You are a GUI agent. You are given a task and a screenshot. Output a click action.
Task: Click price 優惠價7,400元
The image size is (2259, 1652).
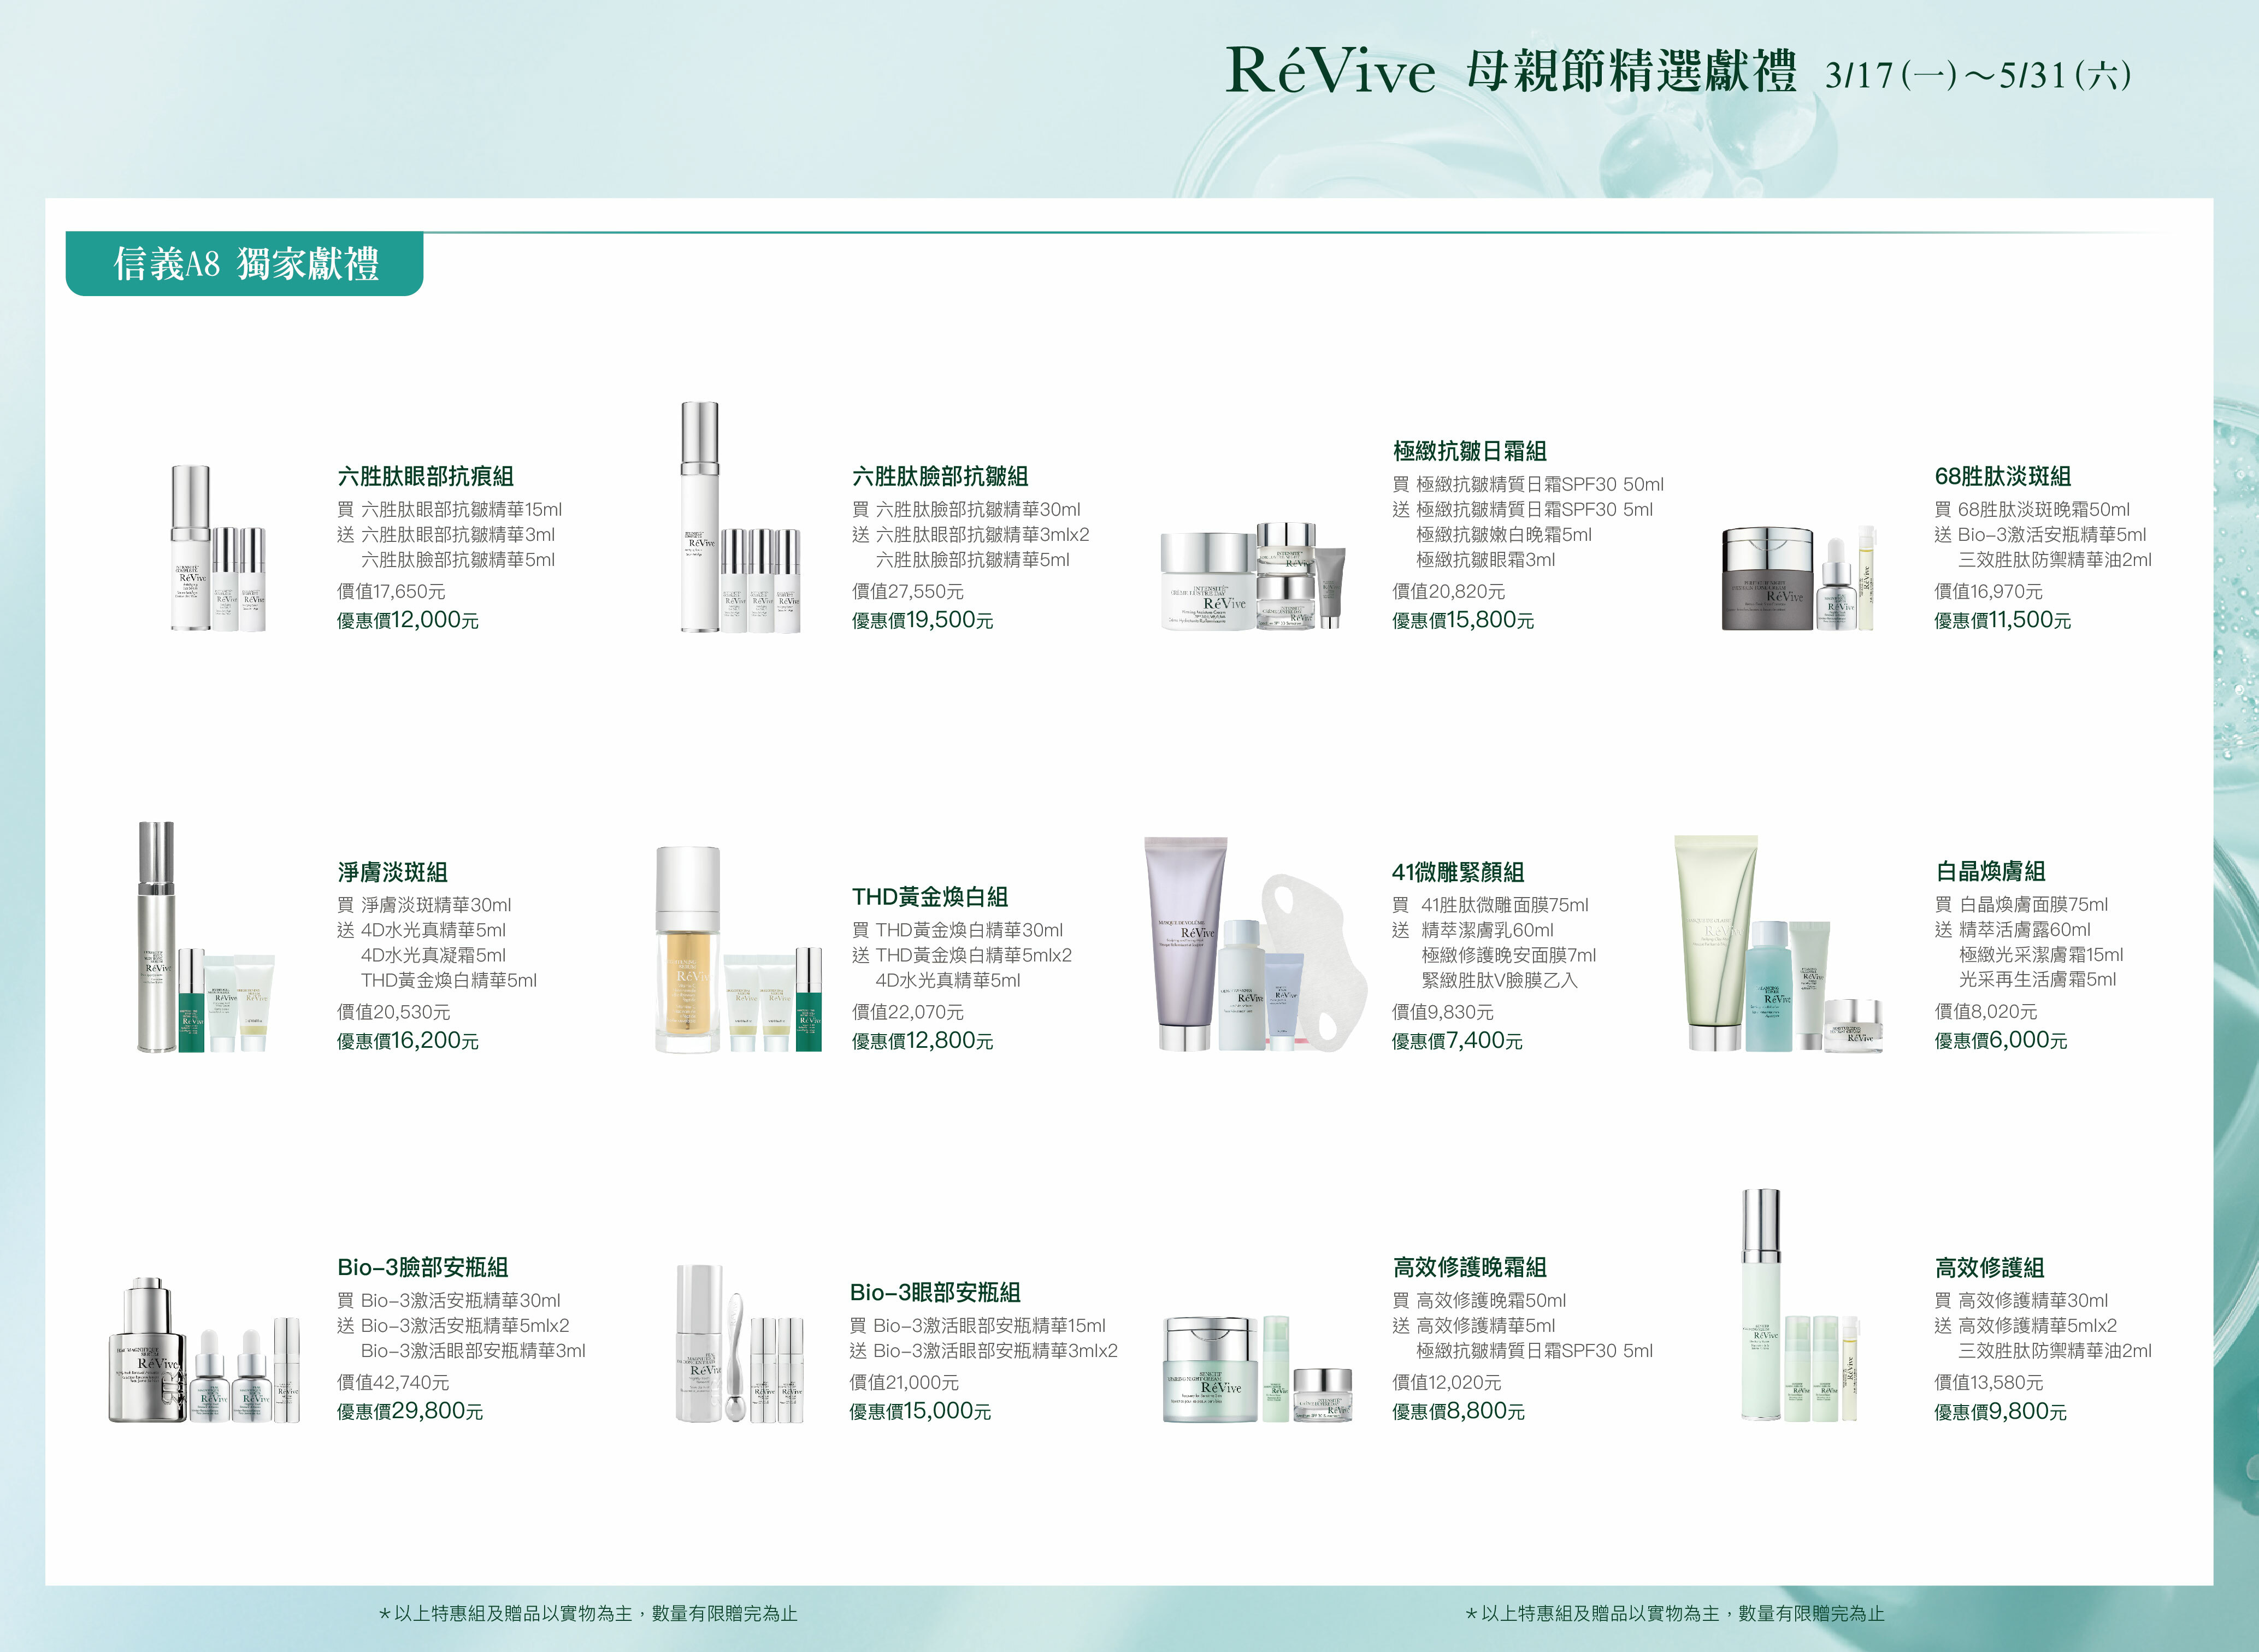pos(1457,1041)
